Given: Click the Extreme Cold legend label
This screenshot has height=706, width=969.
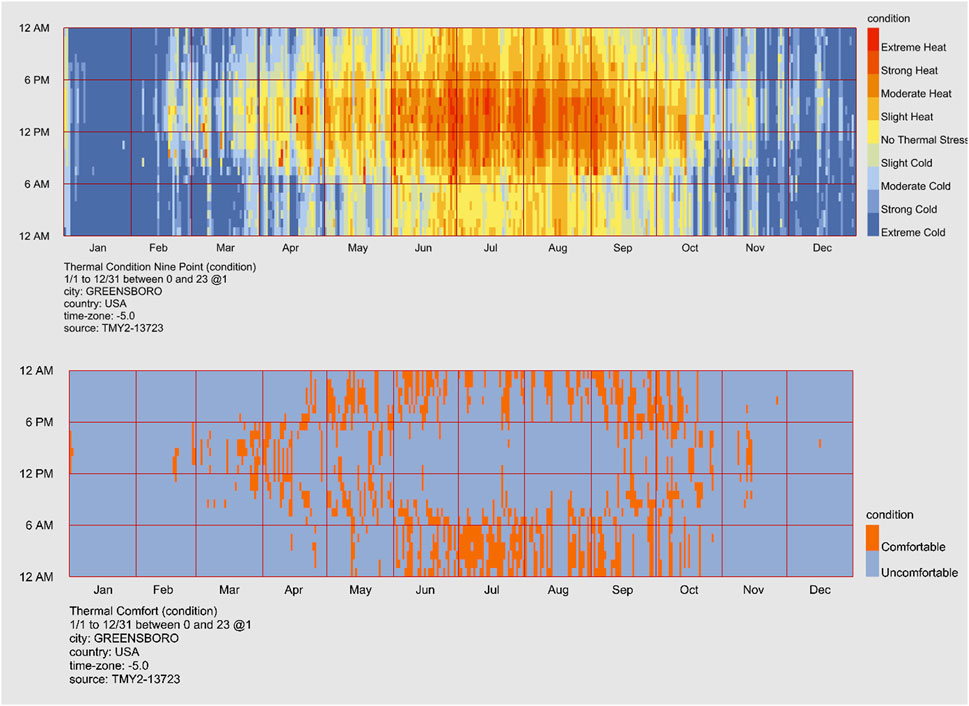Looking at the screenshot, I should pyautogui.click(x=913, y=233).
